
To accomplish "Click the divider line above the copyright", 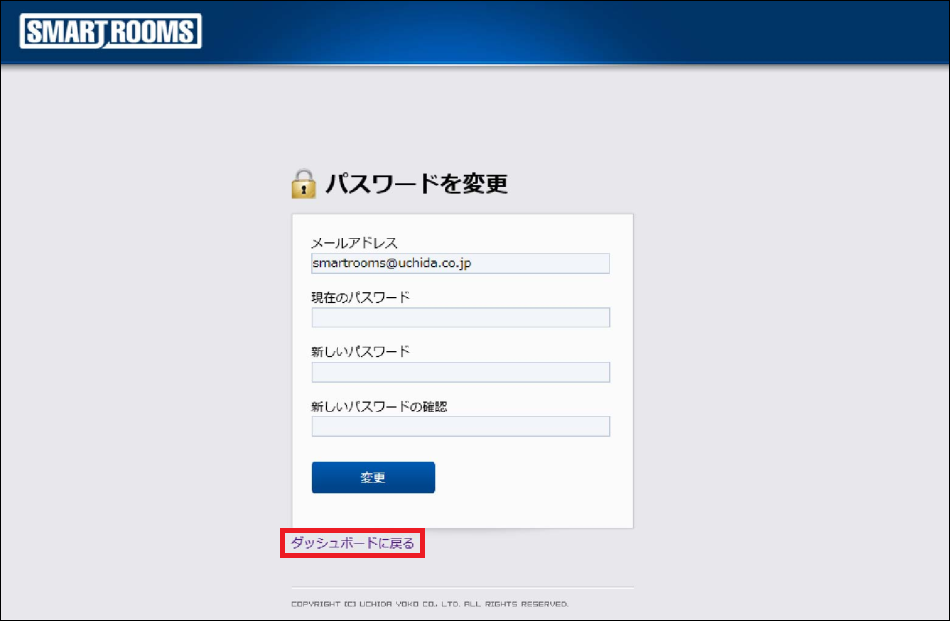I will point(462,587).
